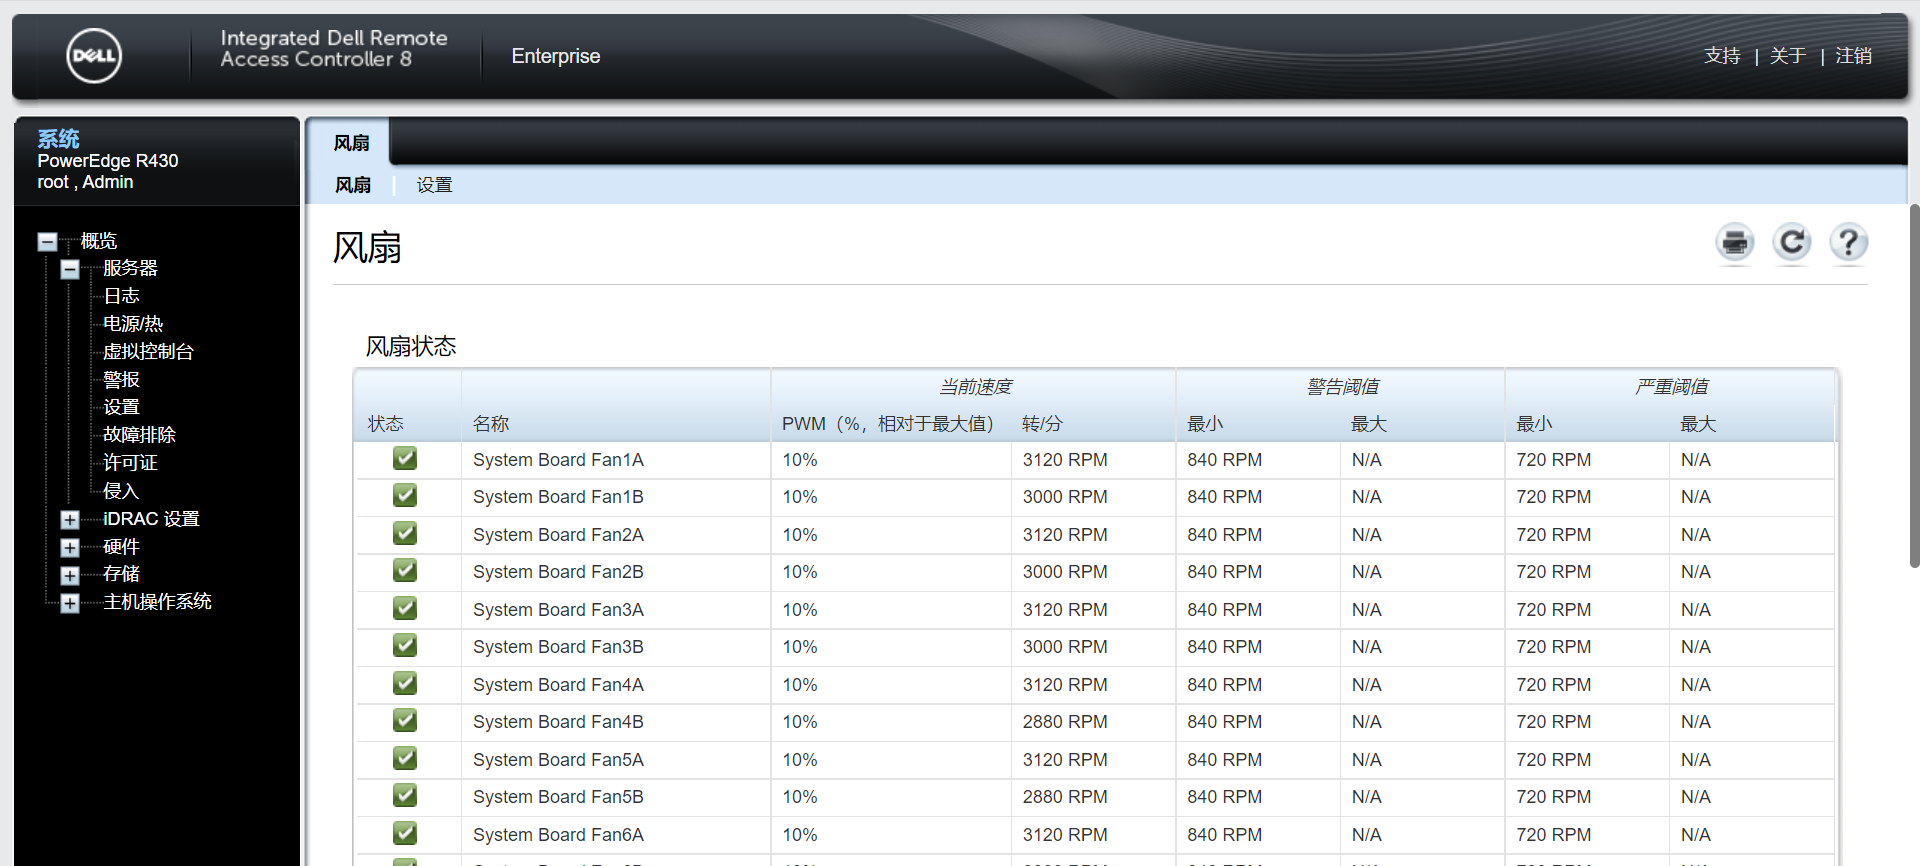Screen dimensions: 1920x866
Task: Click the 当前速度 group header
Action: (976, 387)
